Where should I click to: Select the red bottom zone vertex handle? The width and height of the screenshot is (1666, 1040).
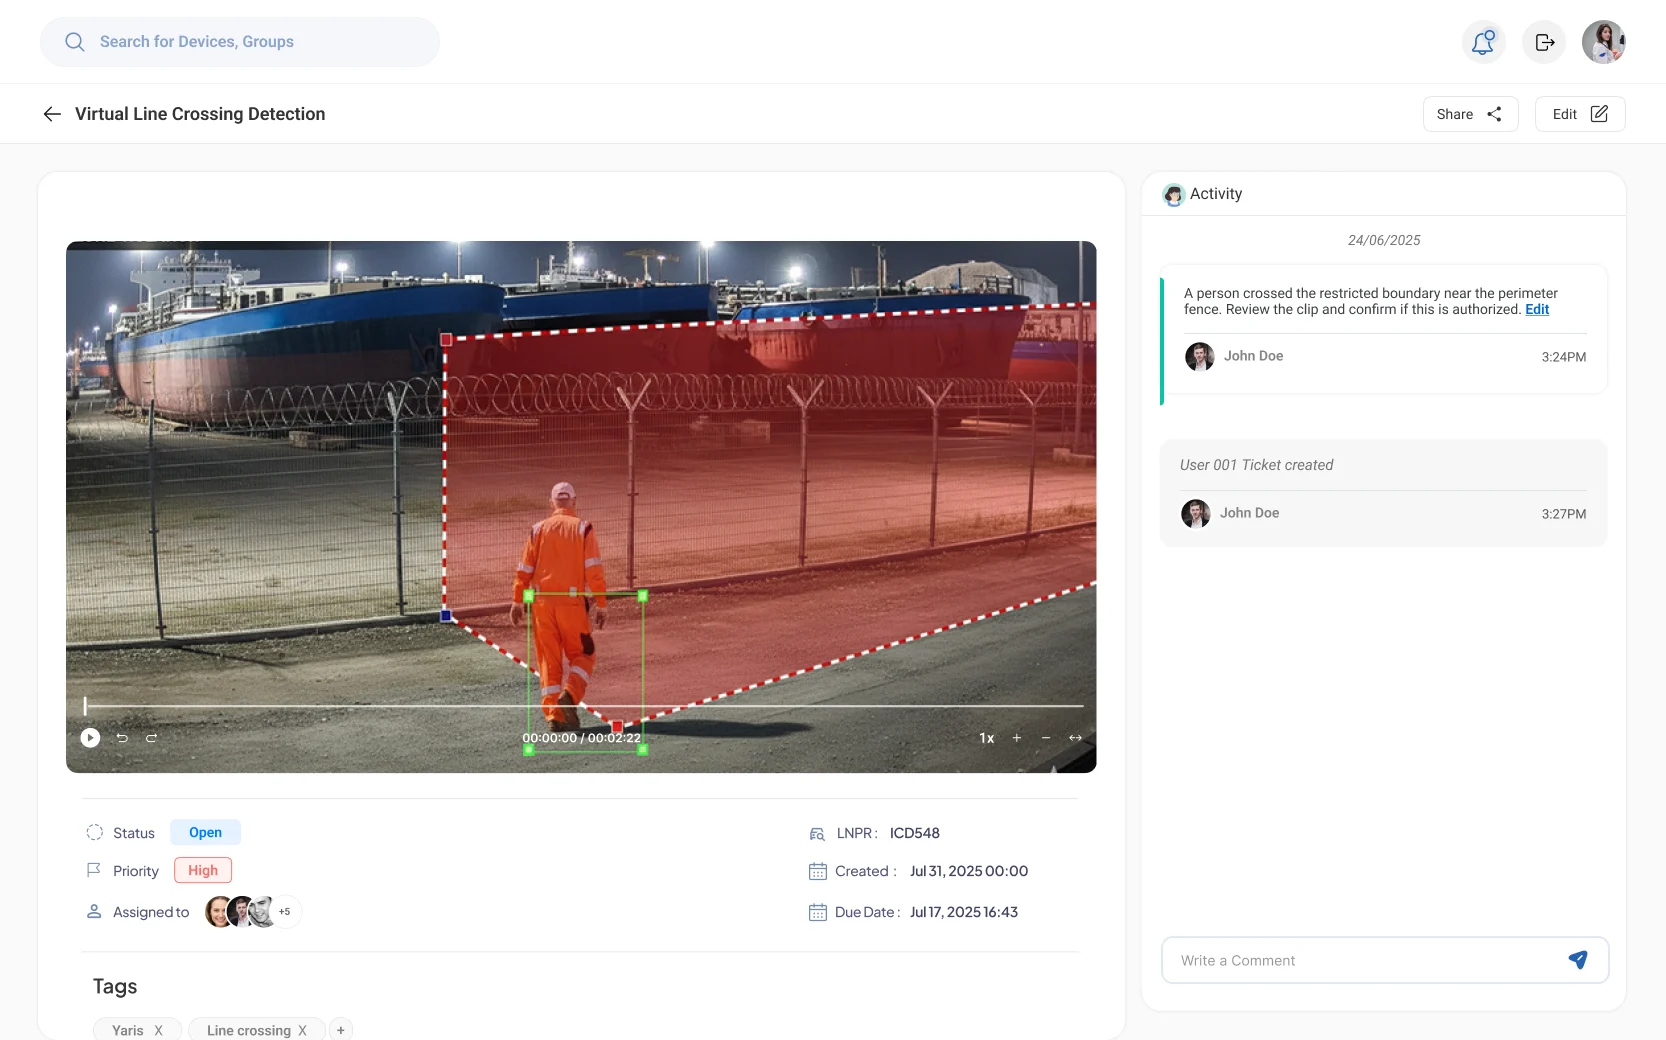[617, 727]
